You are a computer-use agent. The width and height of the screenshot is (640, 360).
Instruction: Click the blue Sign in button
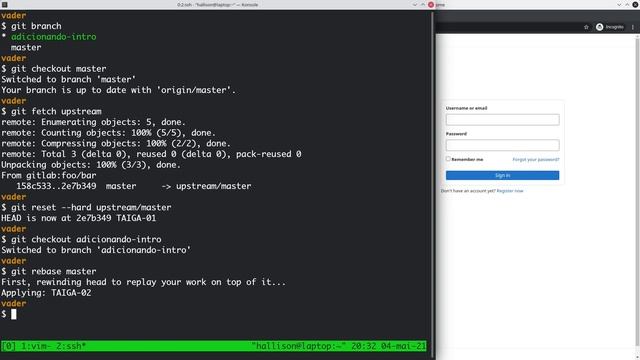[502, 175]
